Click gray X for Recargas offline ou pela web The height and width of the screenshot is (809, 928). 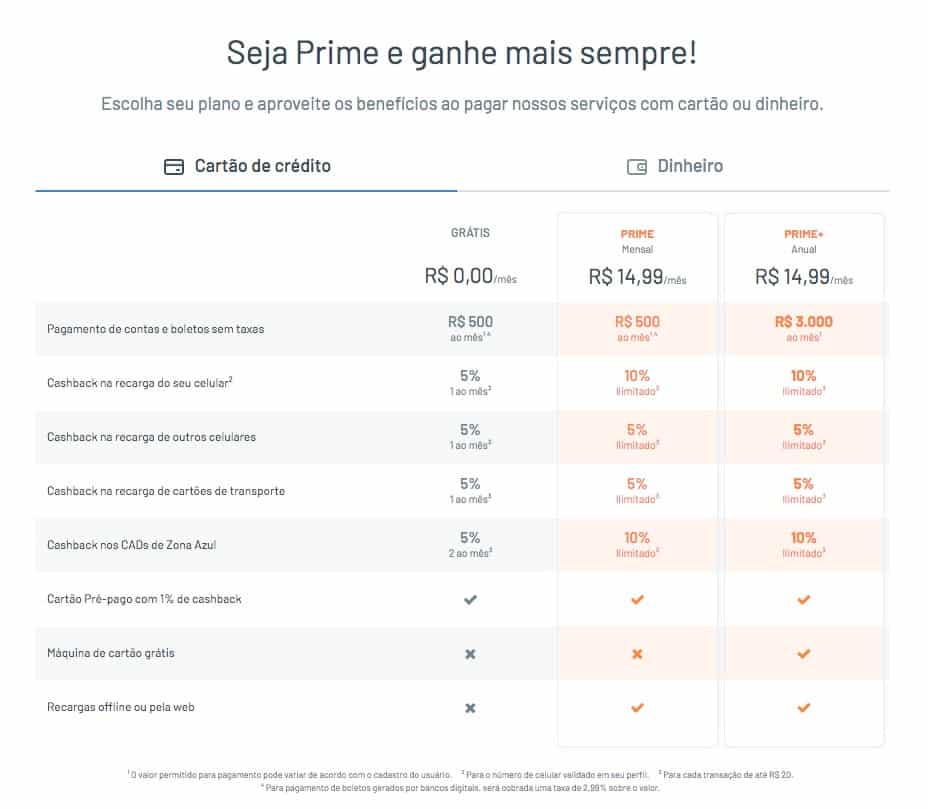pyautogui.click(x=471, y=708)
